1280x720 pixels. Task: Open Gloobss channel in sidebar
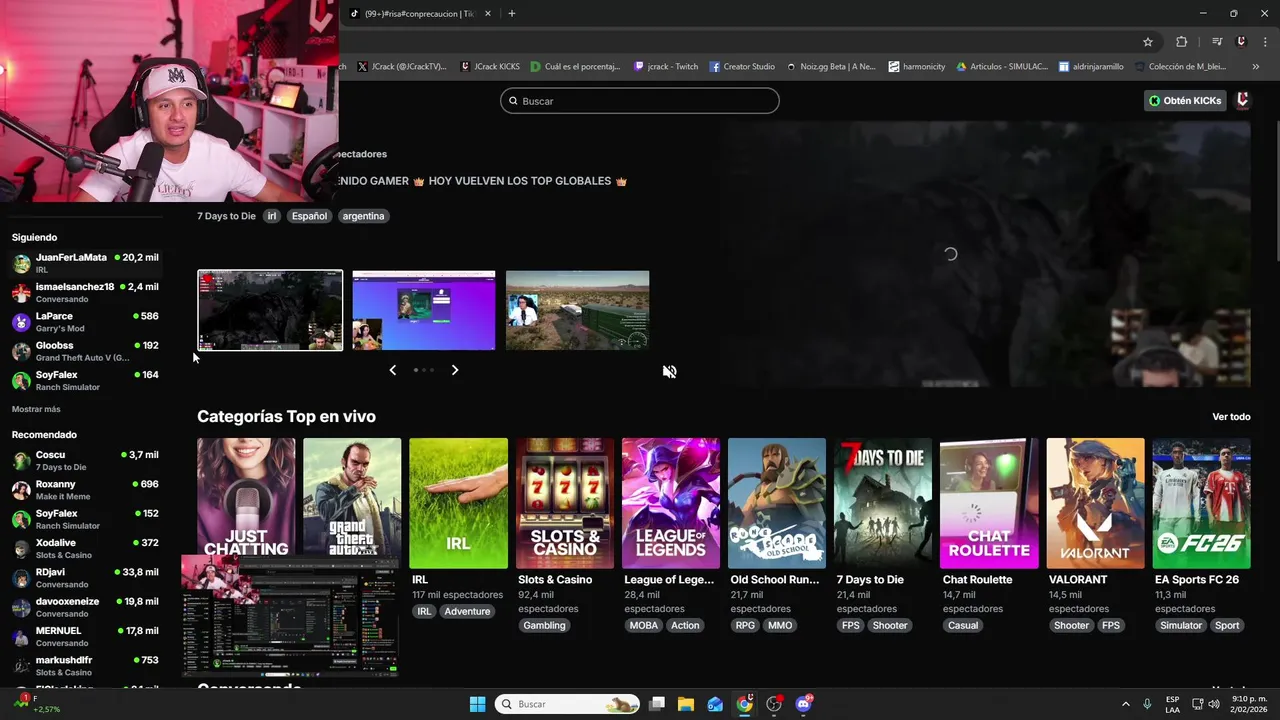click(x=85, y=351)
